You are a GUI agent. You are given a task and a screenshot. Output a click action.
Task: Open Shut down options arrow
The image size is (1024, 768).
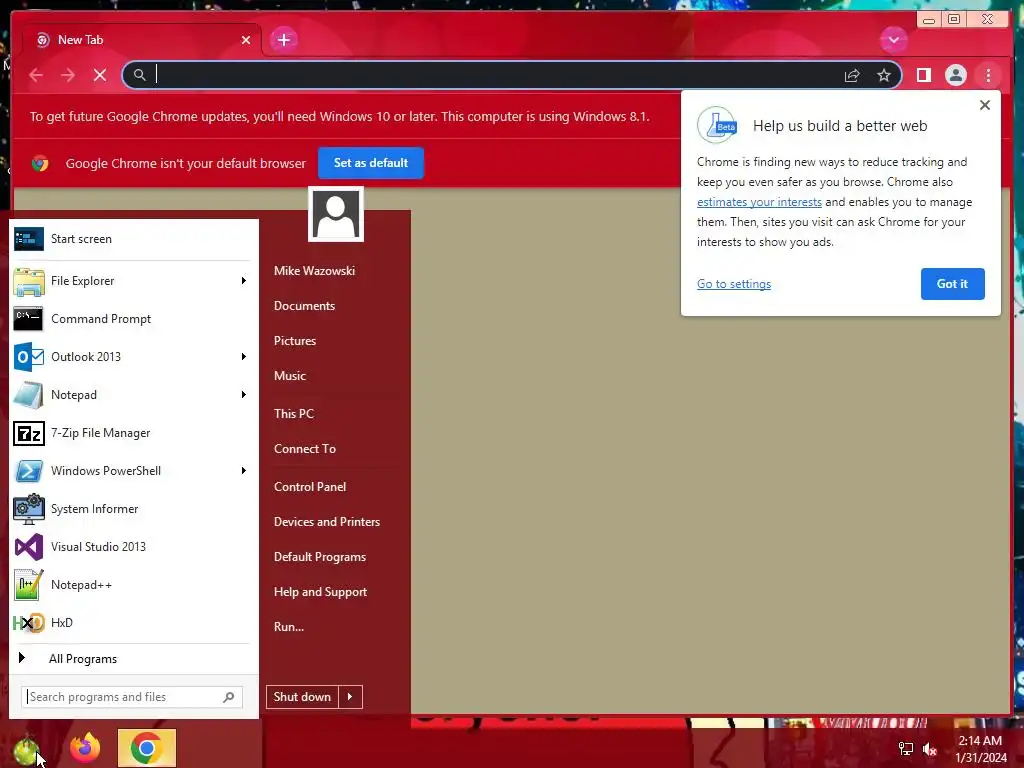pos(350,697)
